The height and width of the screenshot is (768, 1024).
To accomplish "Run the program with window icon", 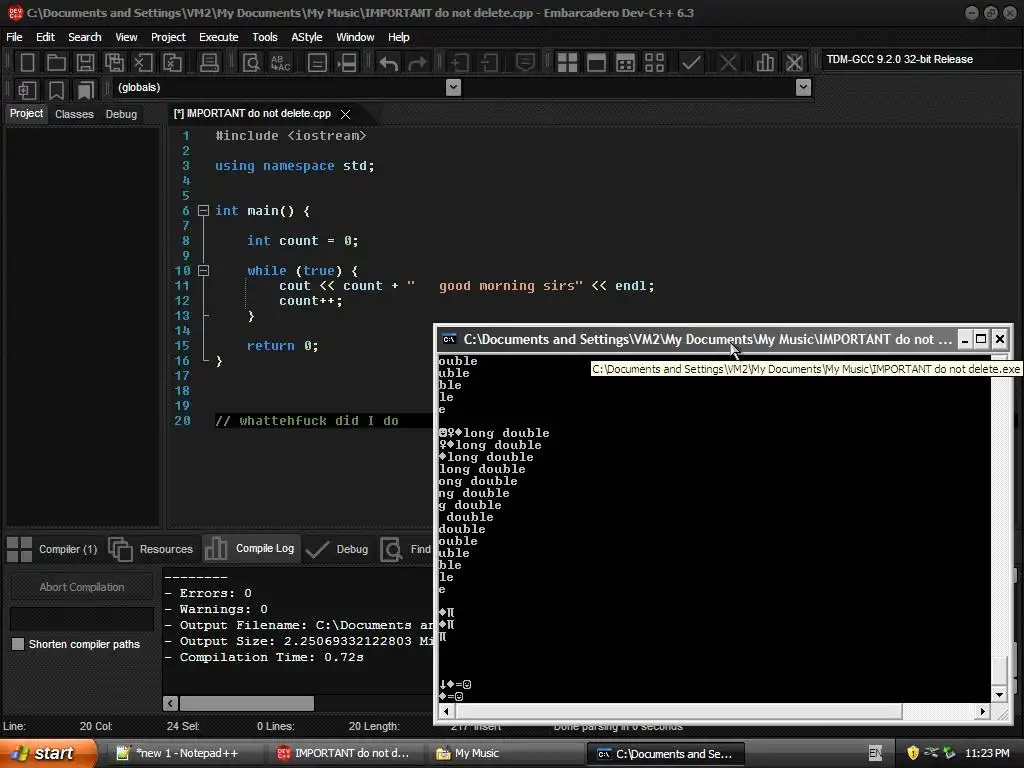I will 596,63.
